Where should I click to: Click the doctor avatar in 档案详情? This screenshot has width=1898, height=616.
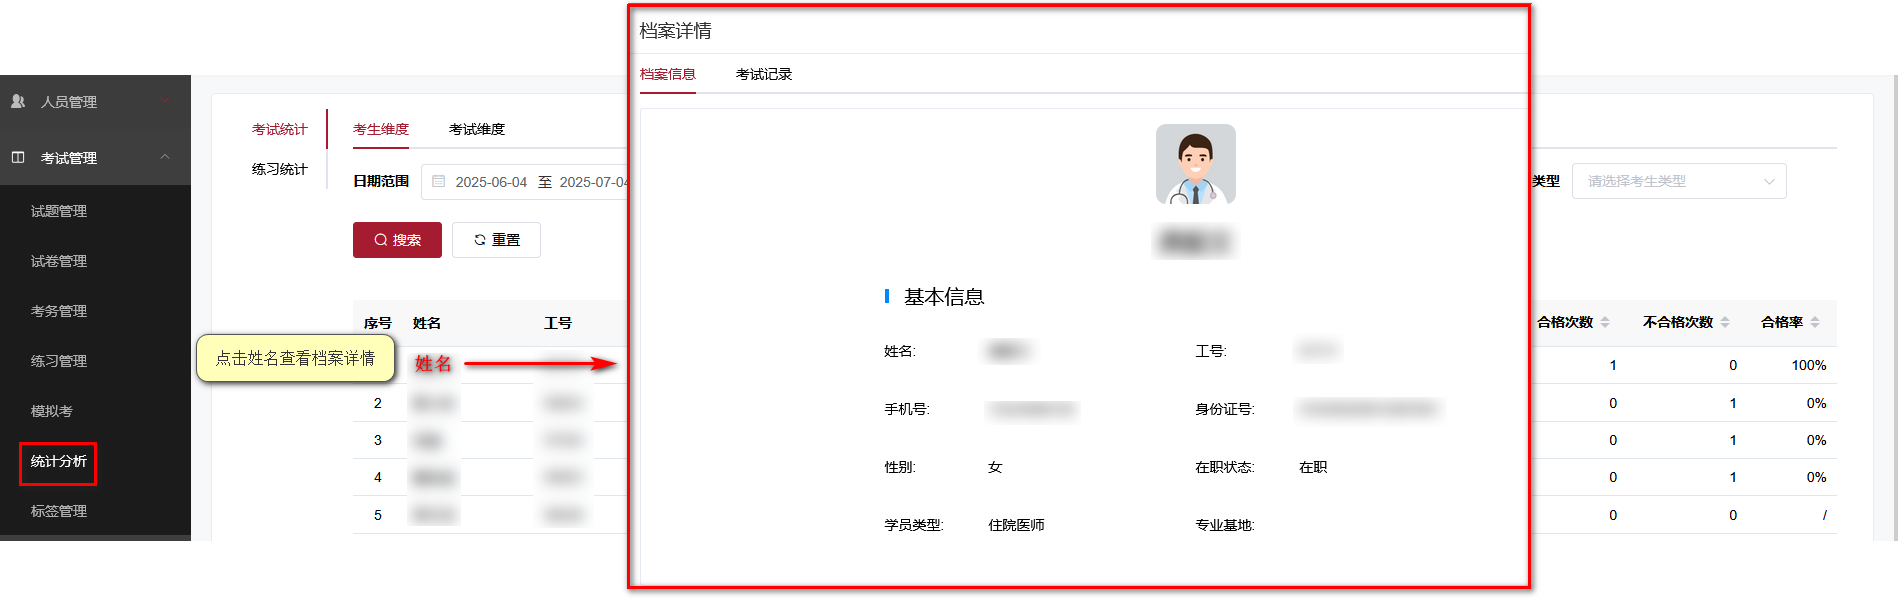tap(1196, 164)
